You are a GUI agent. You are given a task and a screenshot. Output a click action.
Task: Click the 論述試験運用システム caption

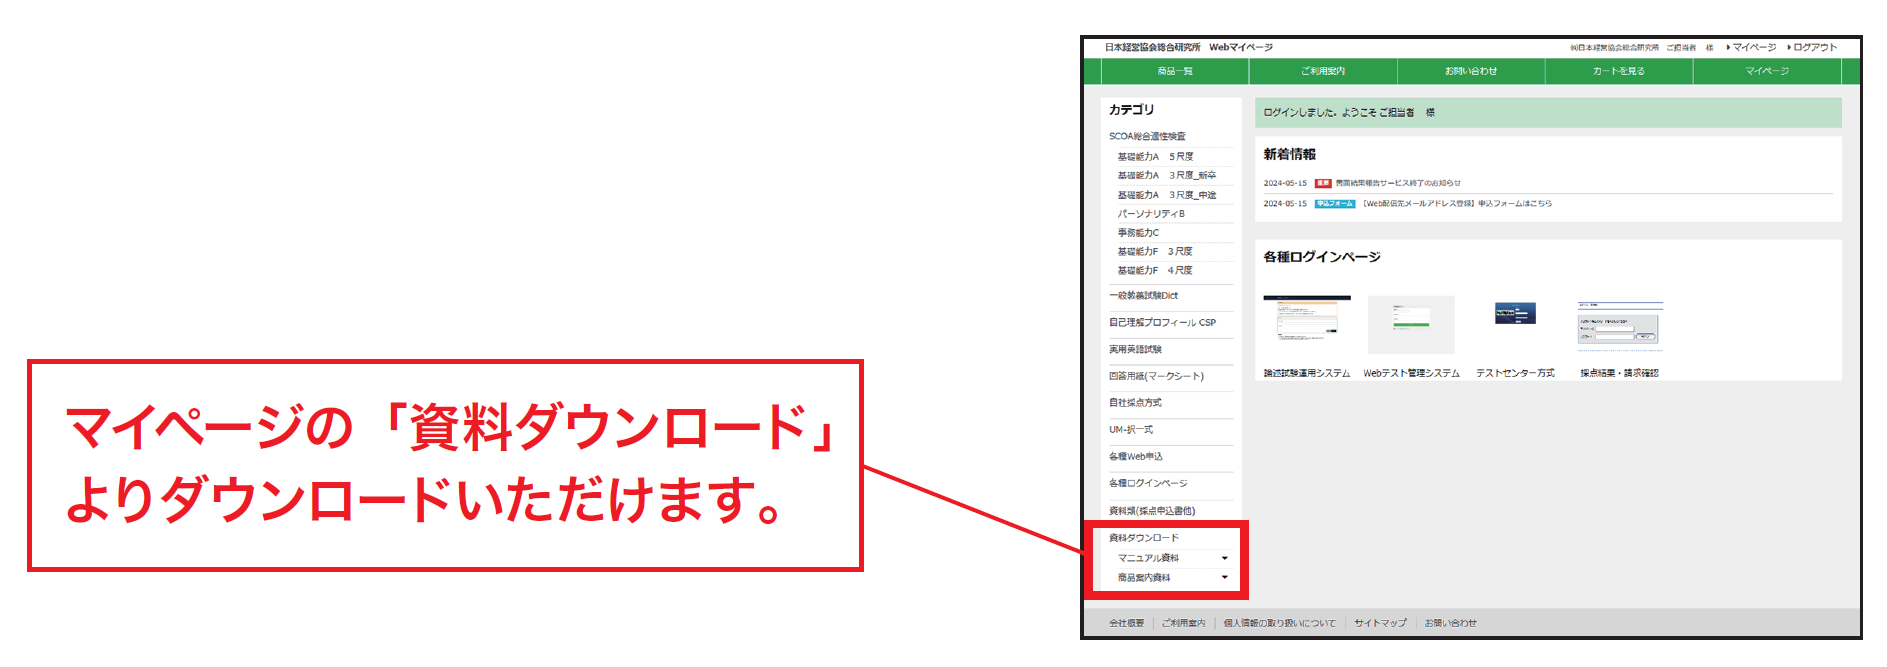click(1307, 373)
